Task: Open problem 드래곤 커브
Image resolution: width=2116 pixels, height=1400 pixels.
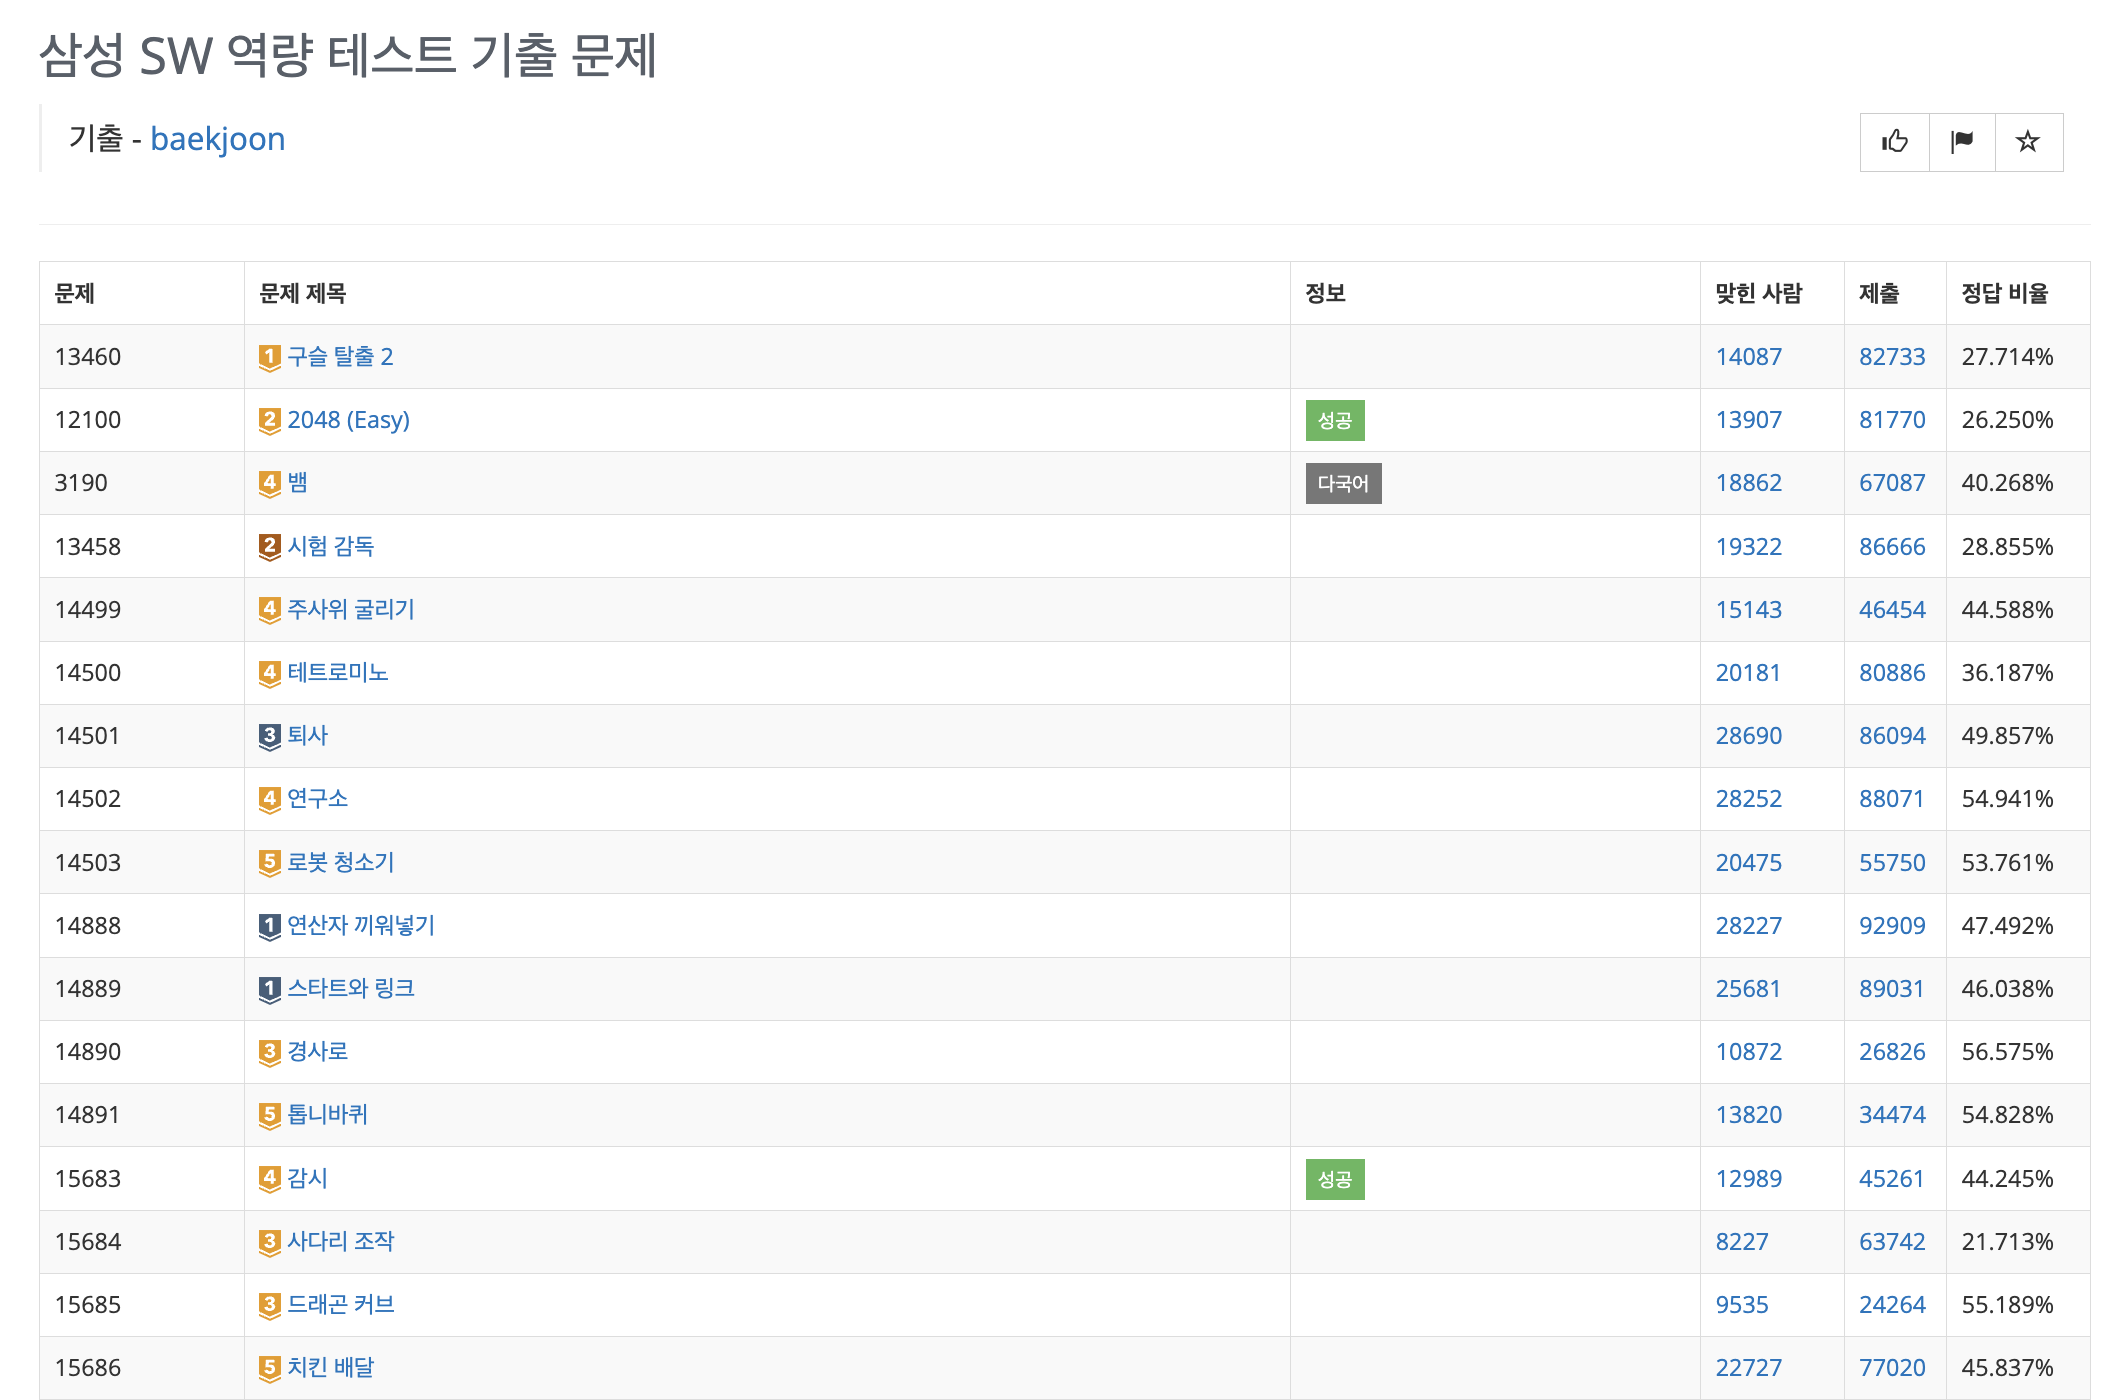Action: tap(340, 1305)
